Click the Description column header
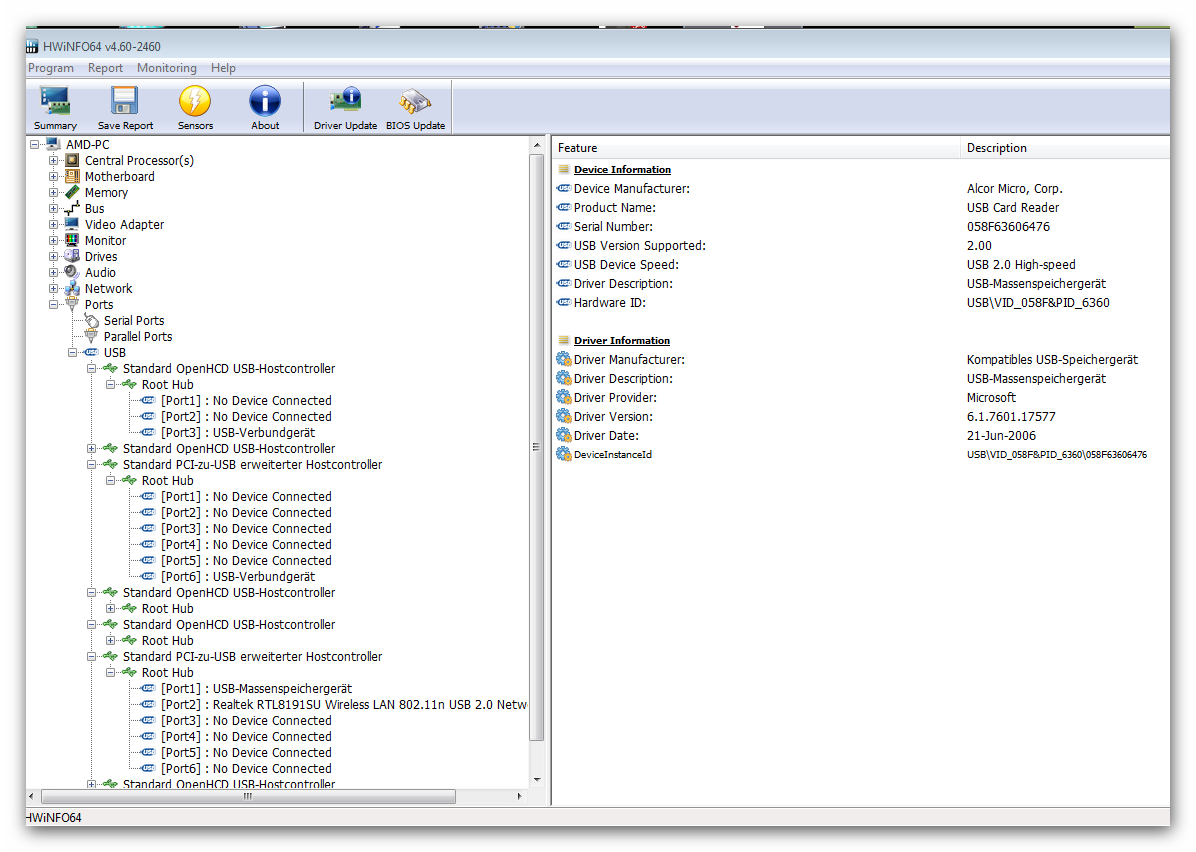 [x=996, y=148]
